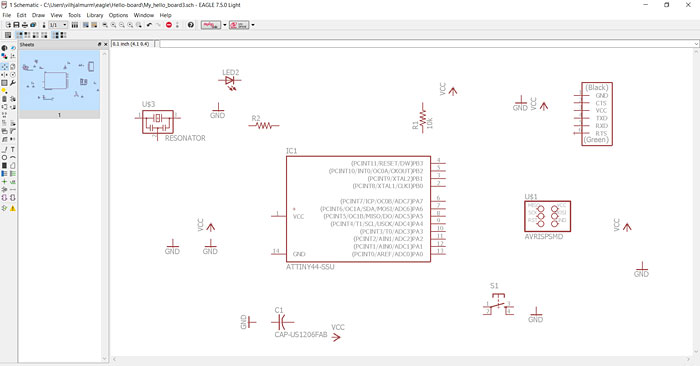Select the Group tool
Image resolution: width=700 pixels, height=366 pixels.
point(4,83)
